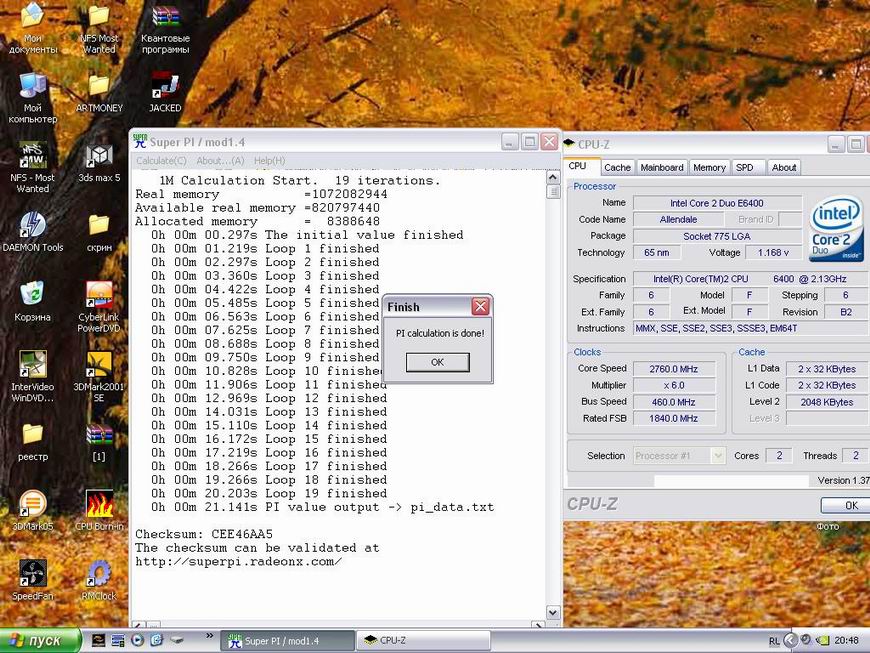
Task: Launch 3DMark05 from the desktop
Action: pyautogui.click(x=32, y=504)
